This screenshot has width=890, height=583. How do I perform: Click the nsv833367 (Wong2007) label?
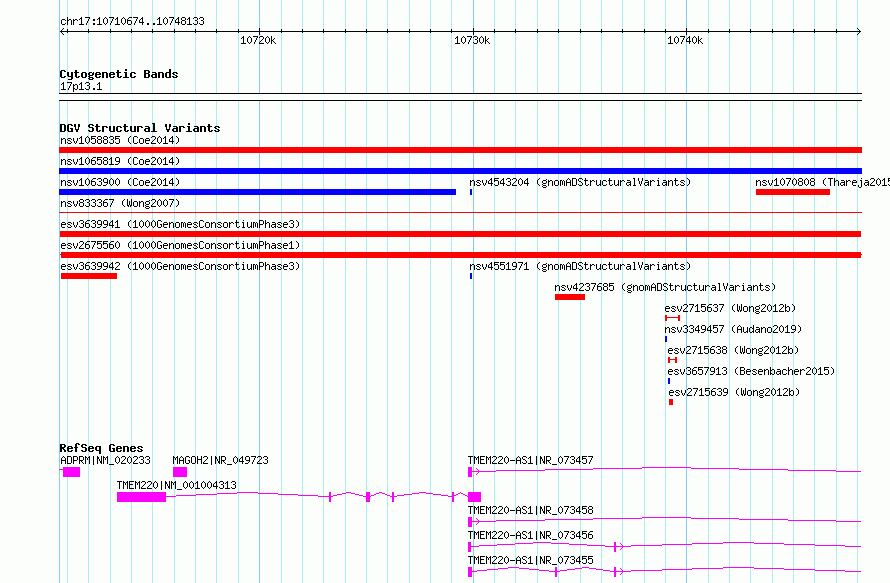120,203
